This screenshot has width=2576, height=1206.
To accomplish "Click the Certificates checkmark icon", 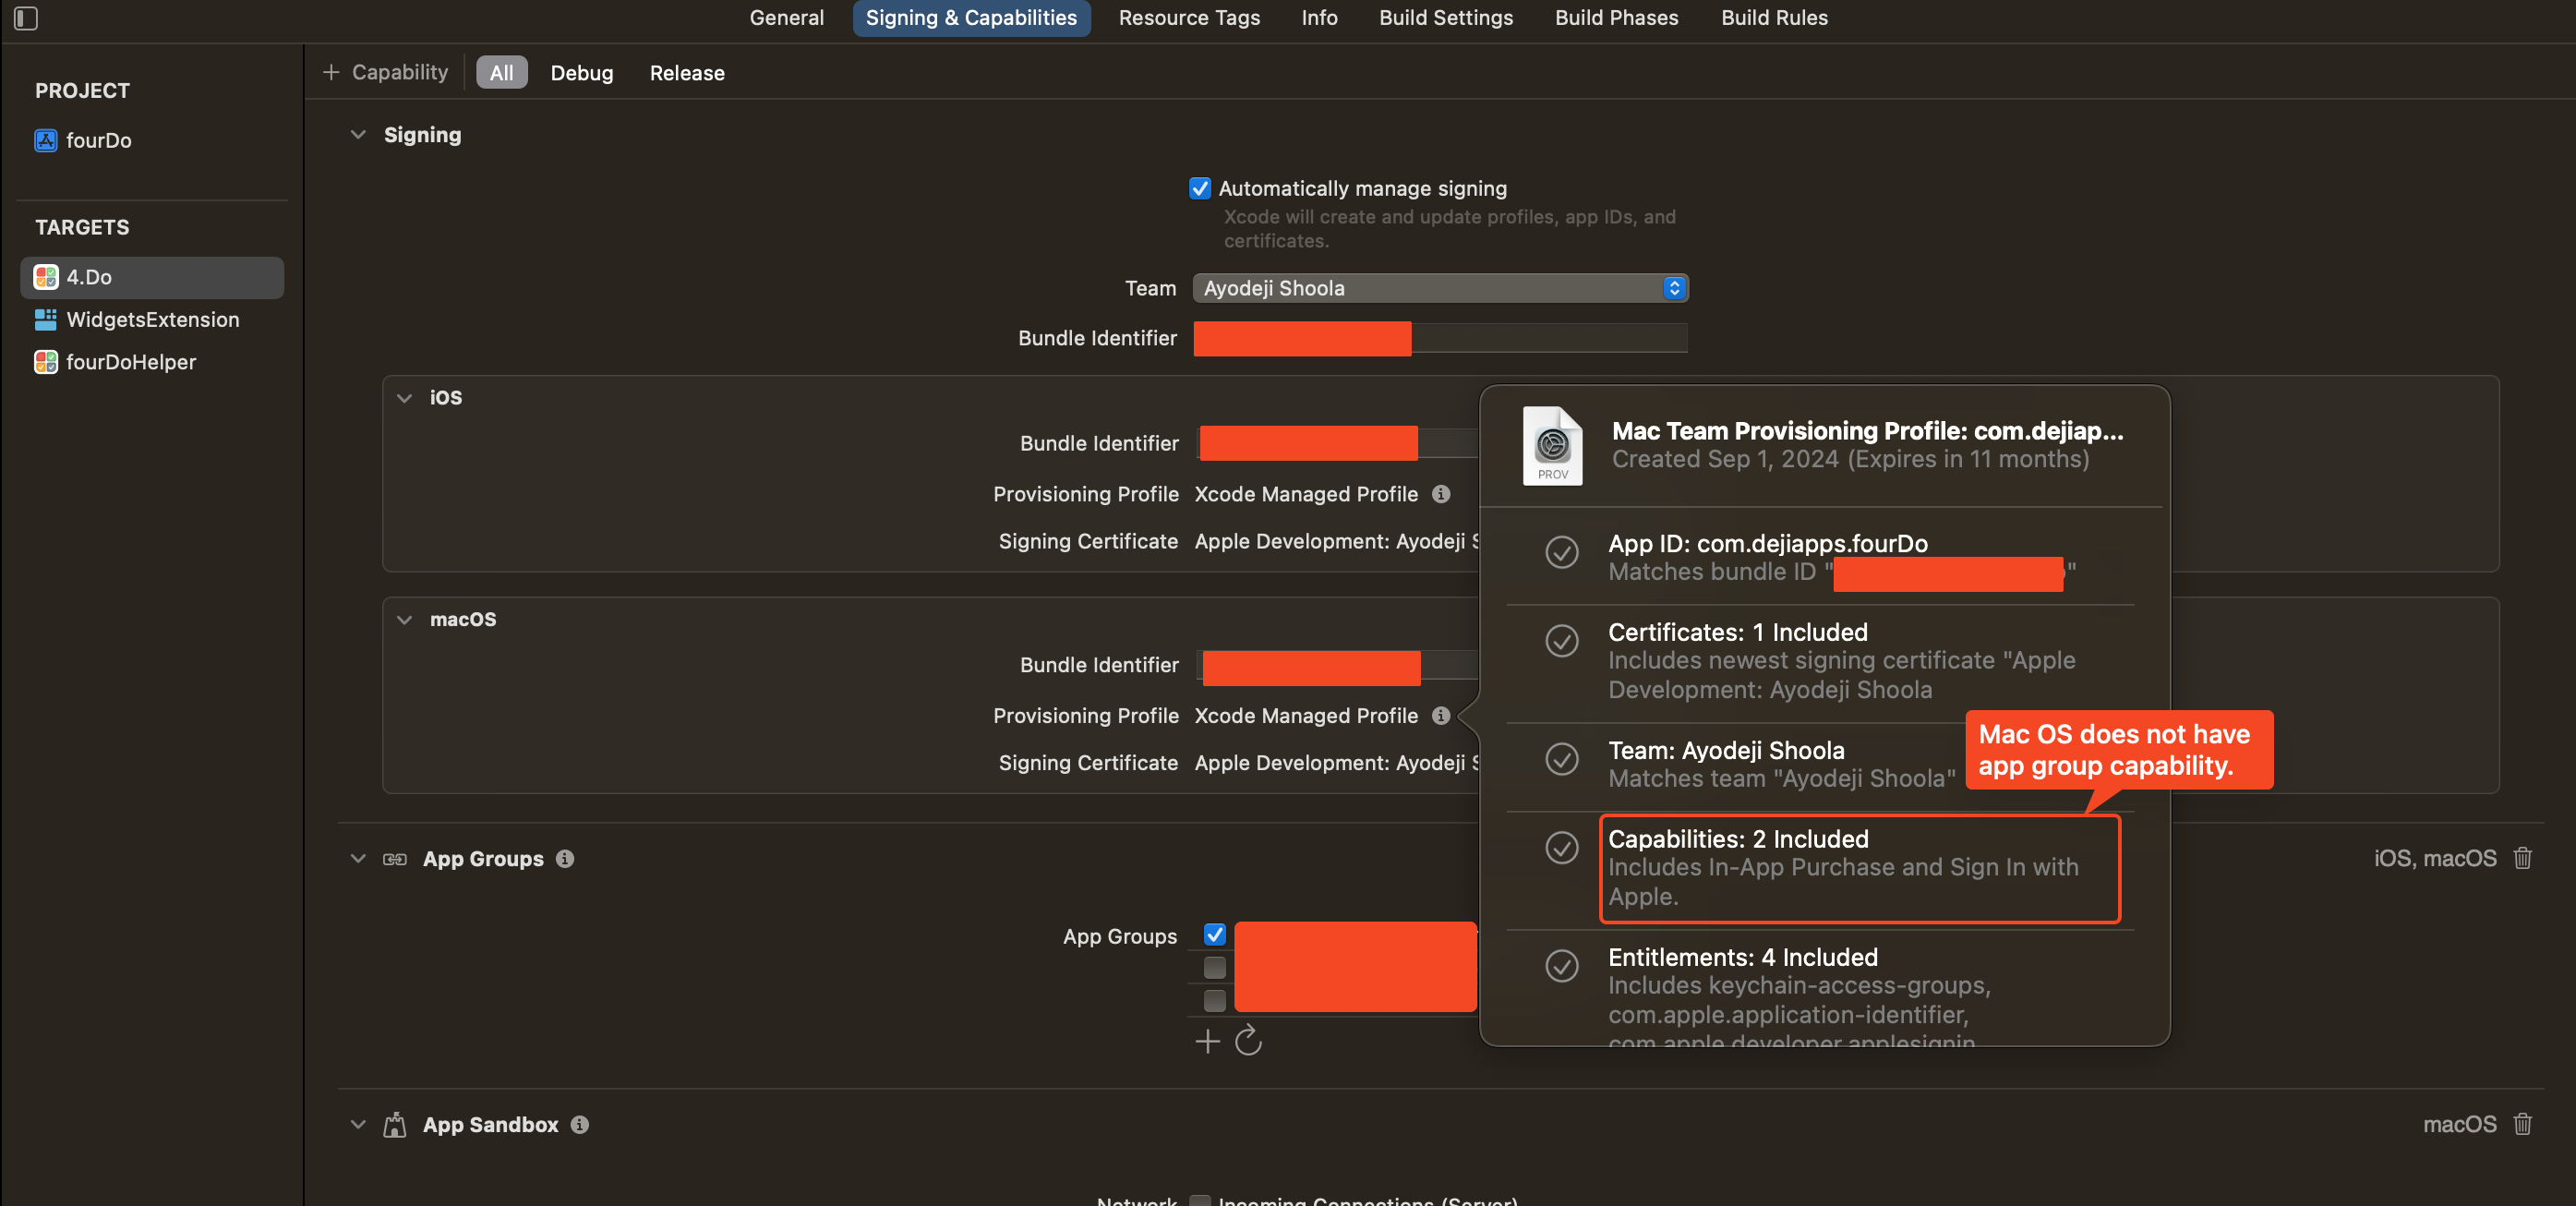I will point(1562,640).
